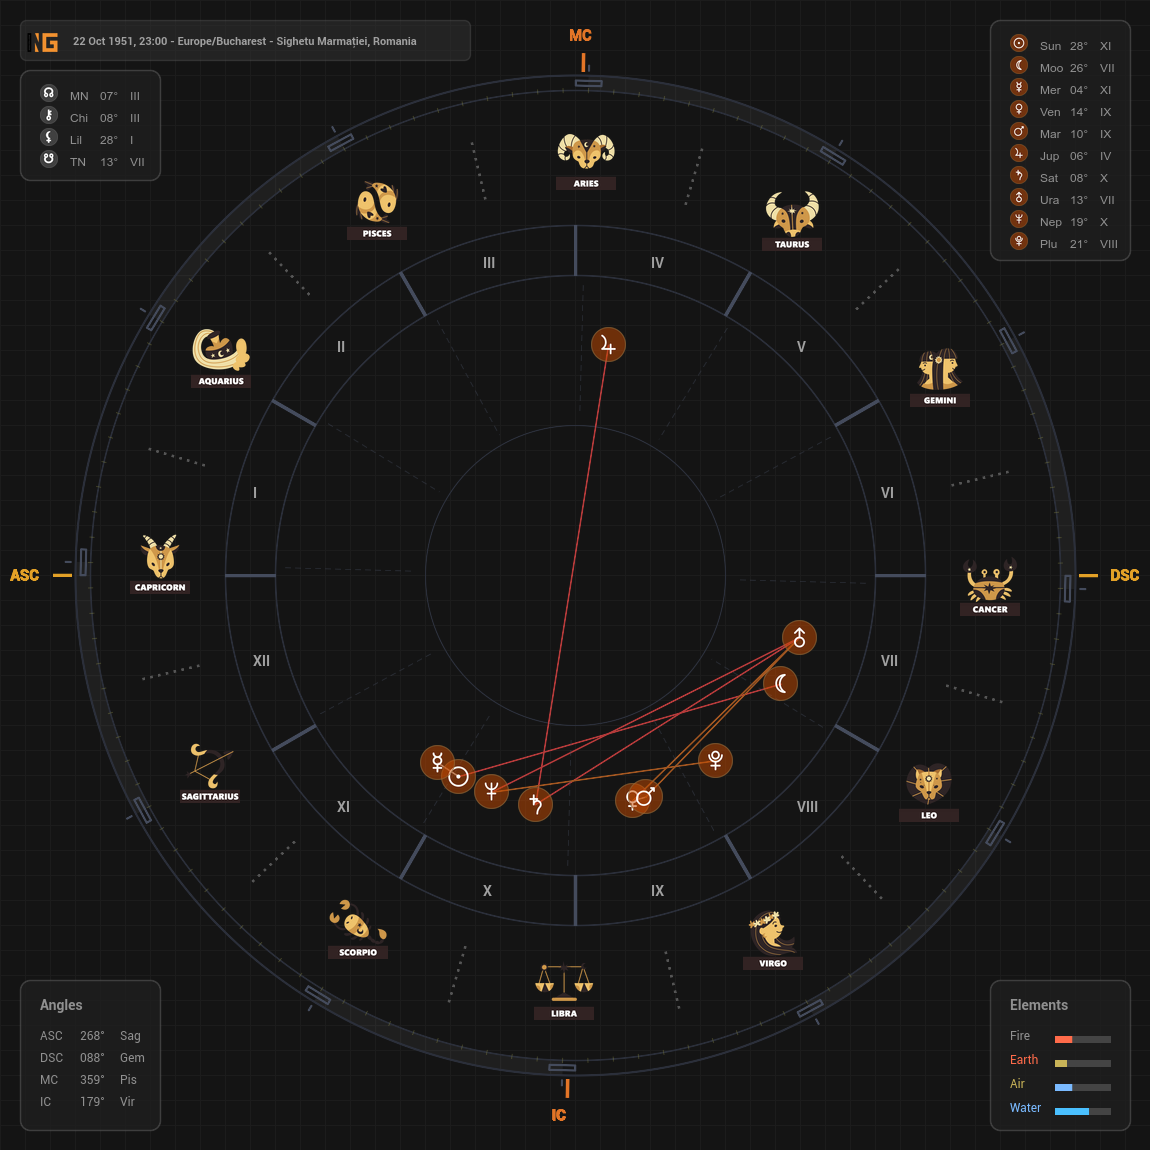Click the Scorpio scorpion zodiac icon
The width and height of the screenshot is (1150, 1150).
(x=357, y=921)
